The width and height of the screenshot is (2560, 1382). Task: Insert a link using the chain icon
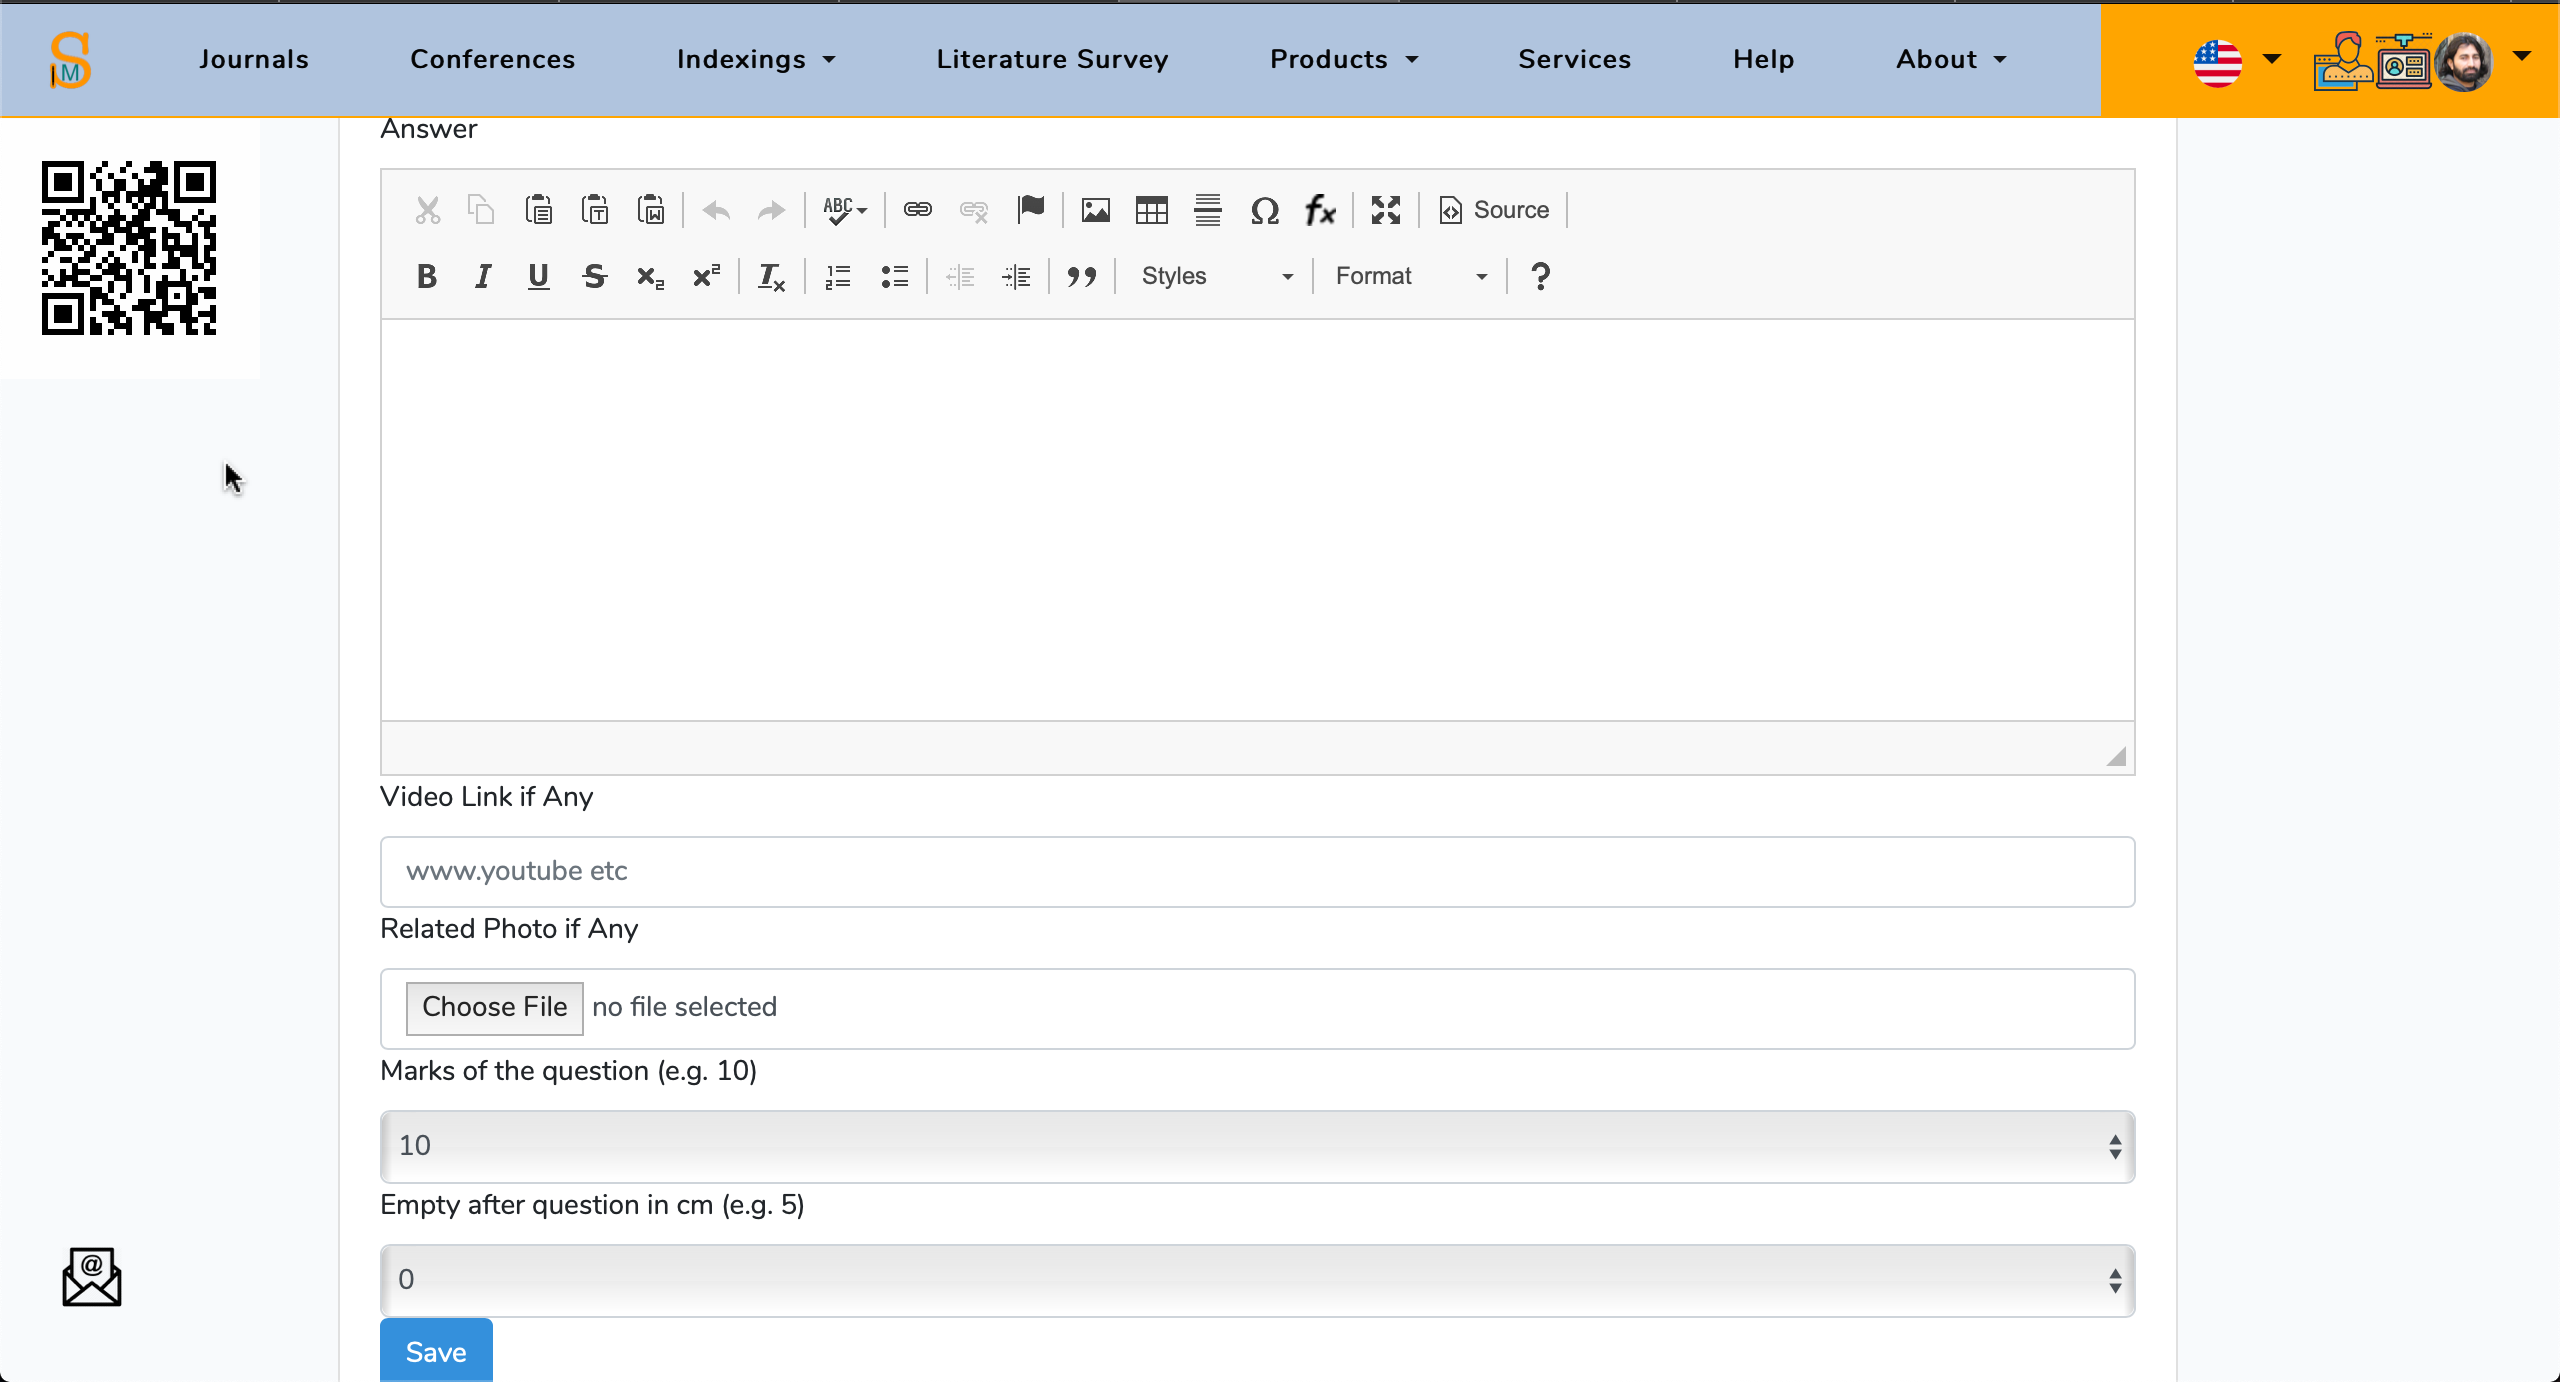point(917,210)
